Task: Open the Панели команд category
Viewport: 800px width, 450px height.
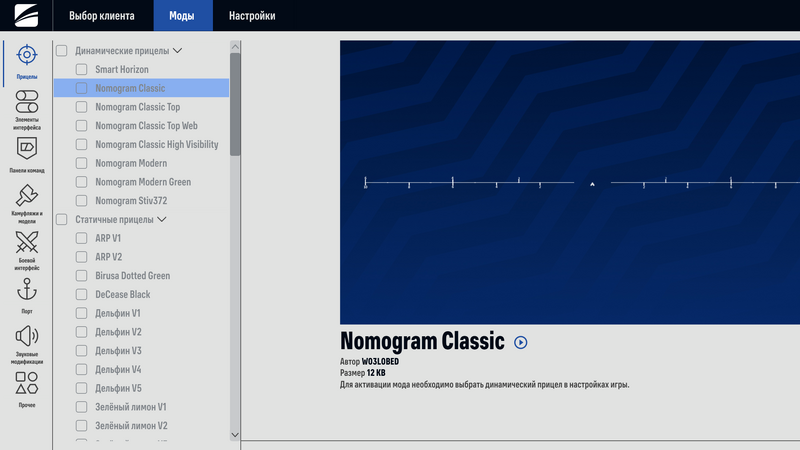Action: click(x=27, y=151)
